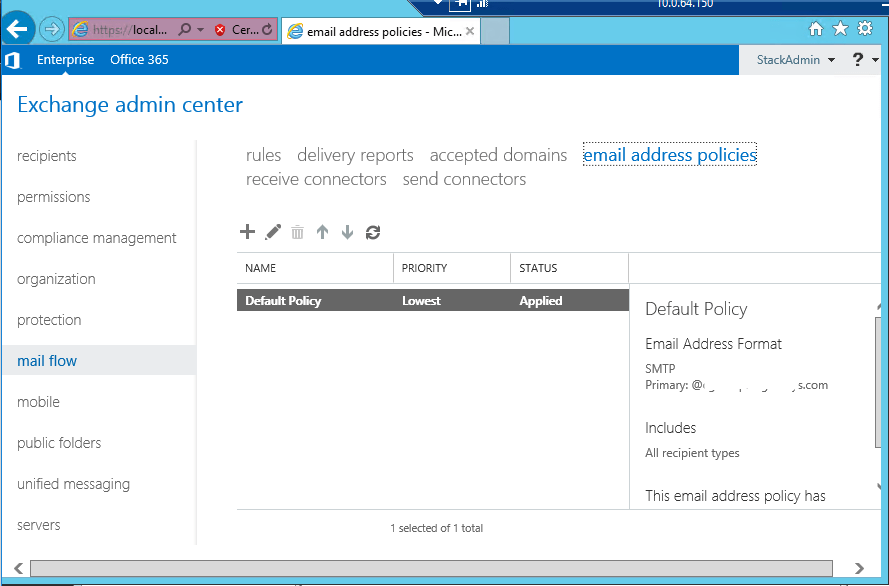Navigate to recipients in left sidebar
Image resolution: width=889 pixels, height=586 pixels.
point(47,156)
